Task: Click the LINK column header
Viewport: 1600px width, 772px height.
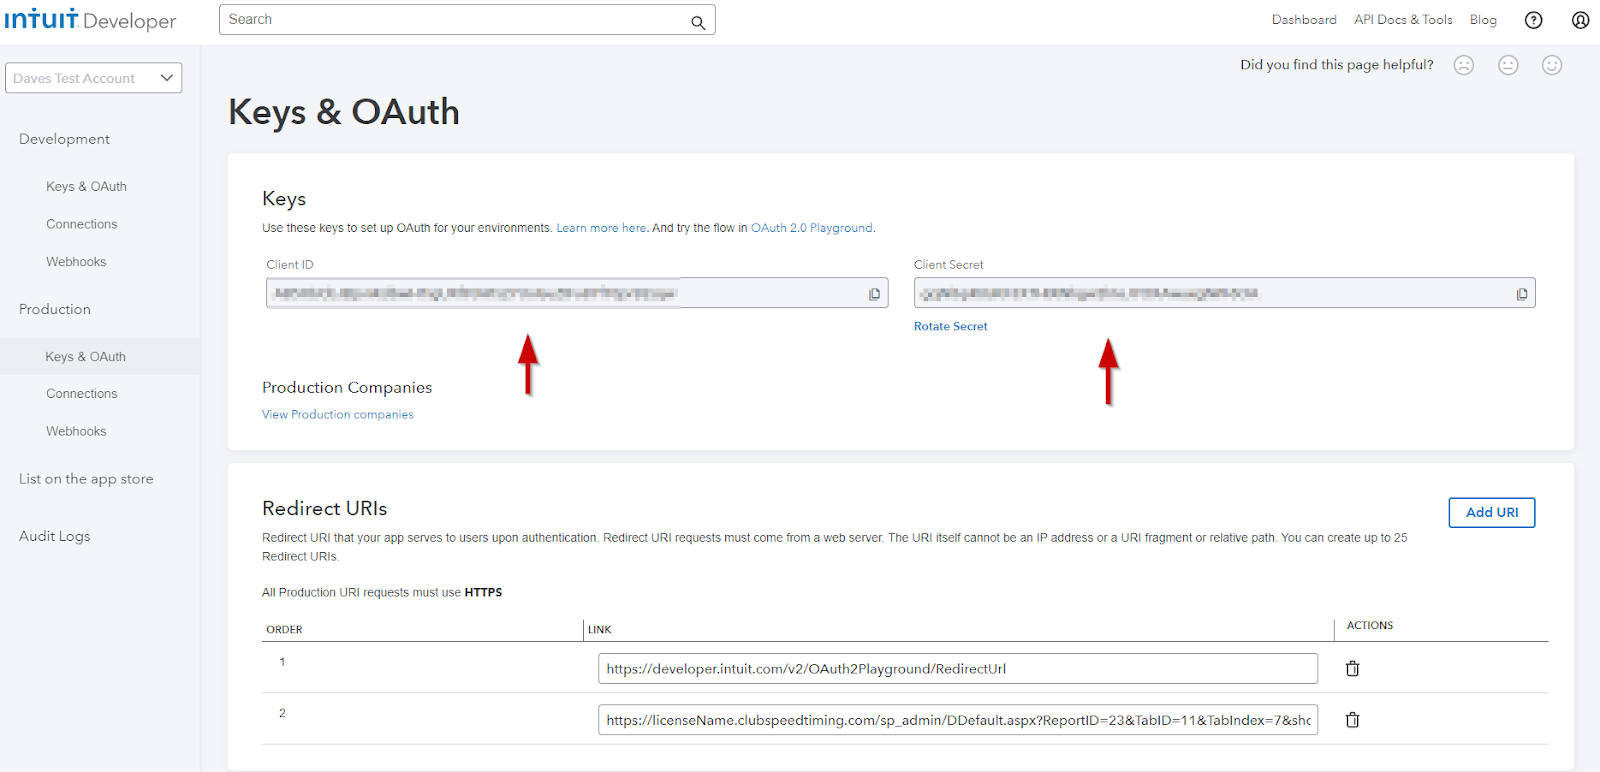Action: coord(600,630)
